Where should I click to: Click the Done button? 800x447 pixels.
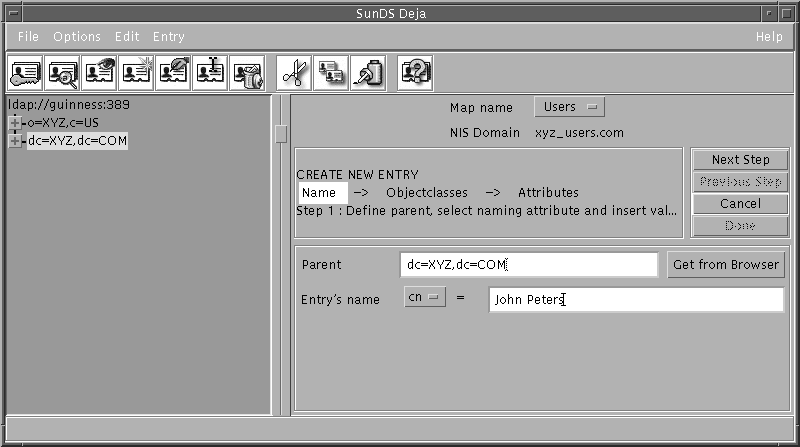(740, 226)
